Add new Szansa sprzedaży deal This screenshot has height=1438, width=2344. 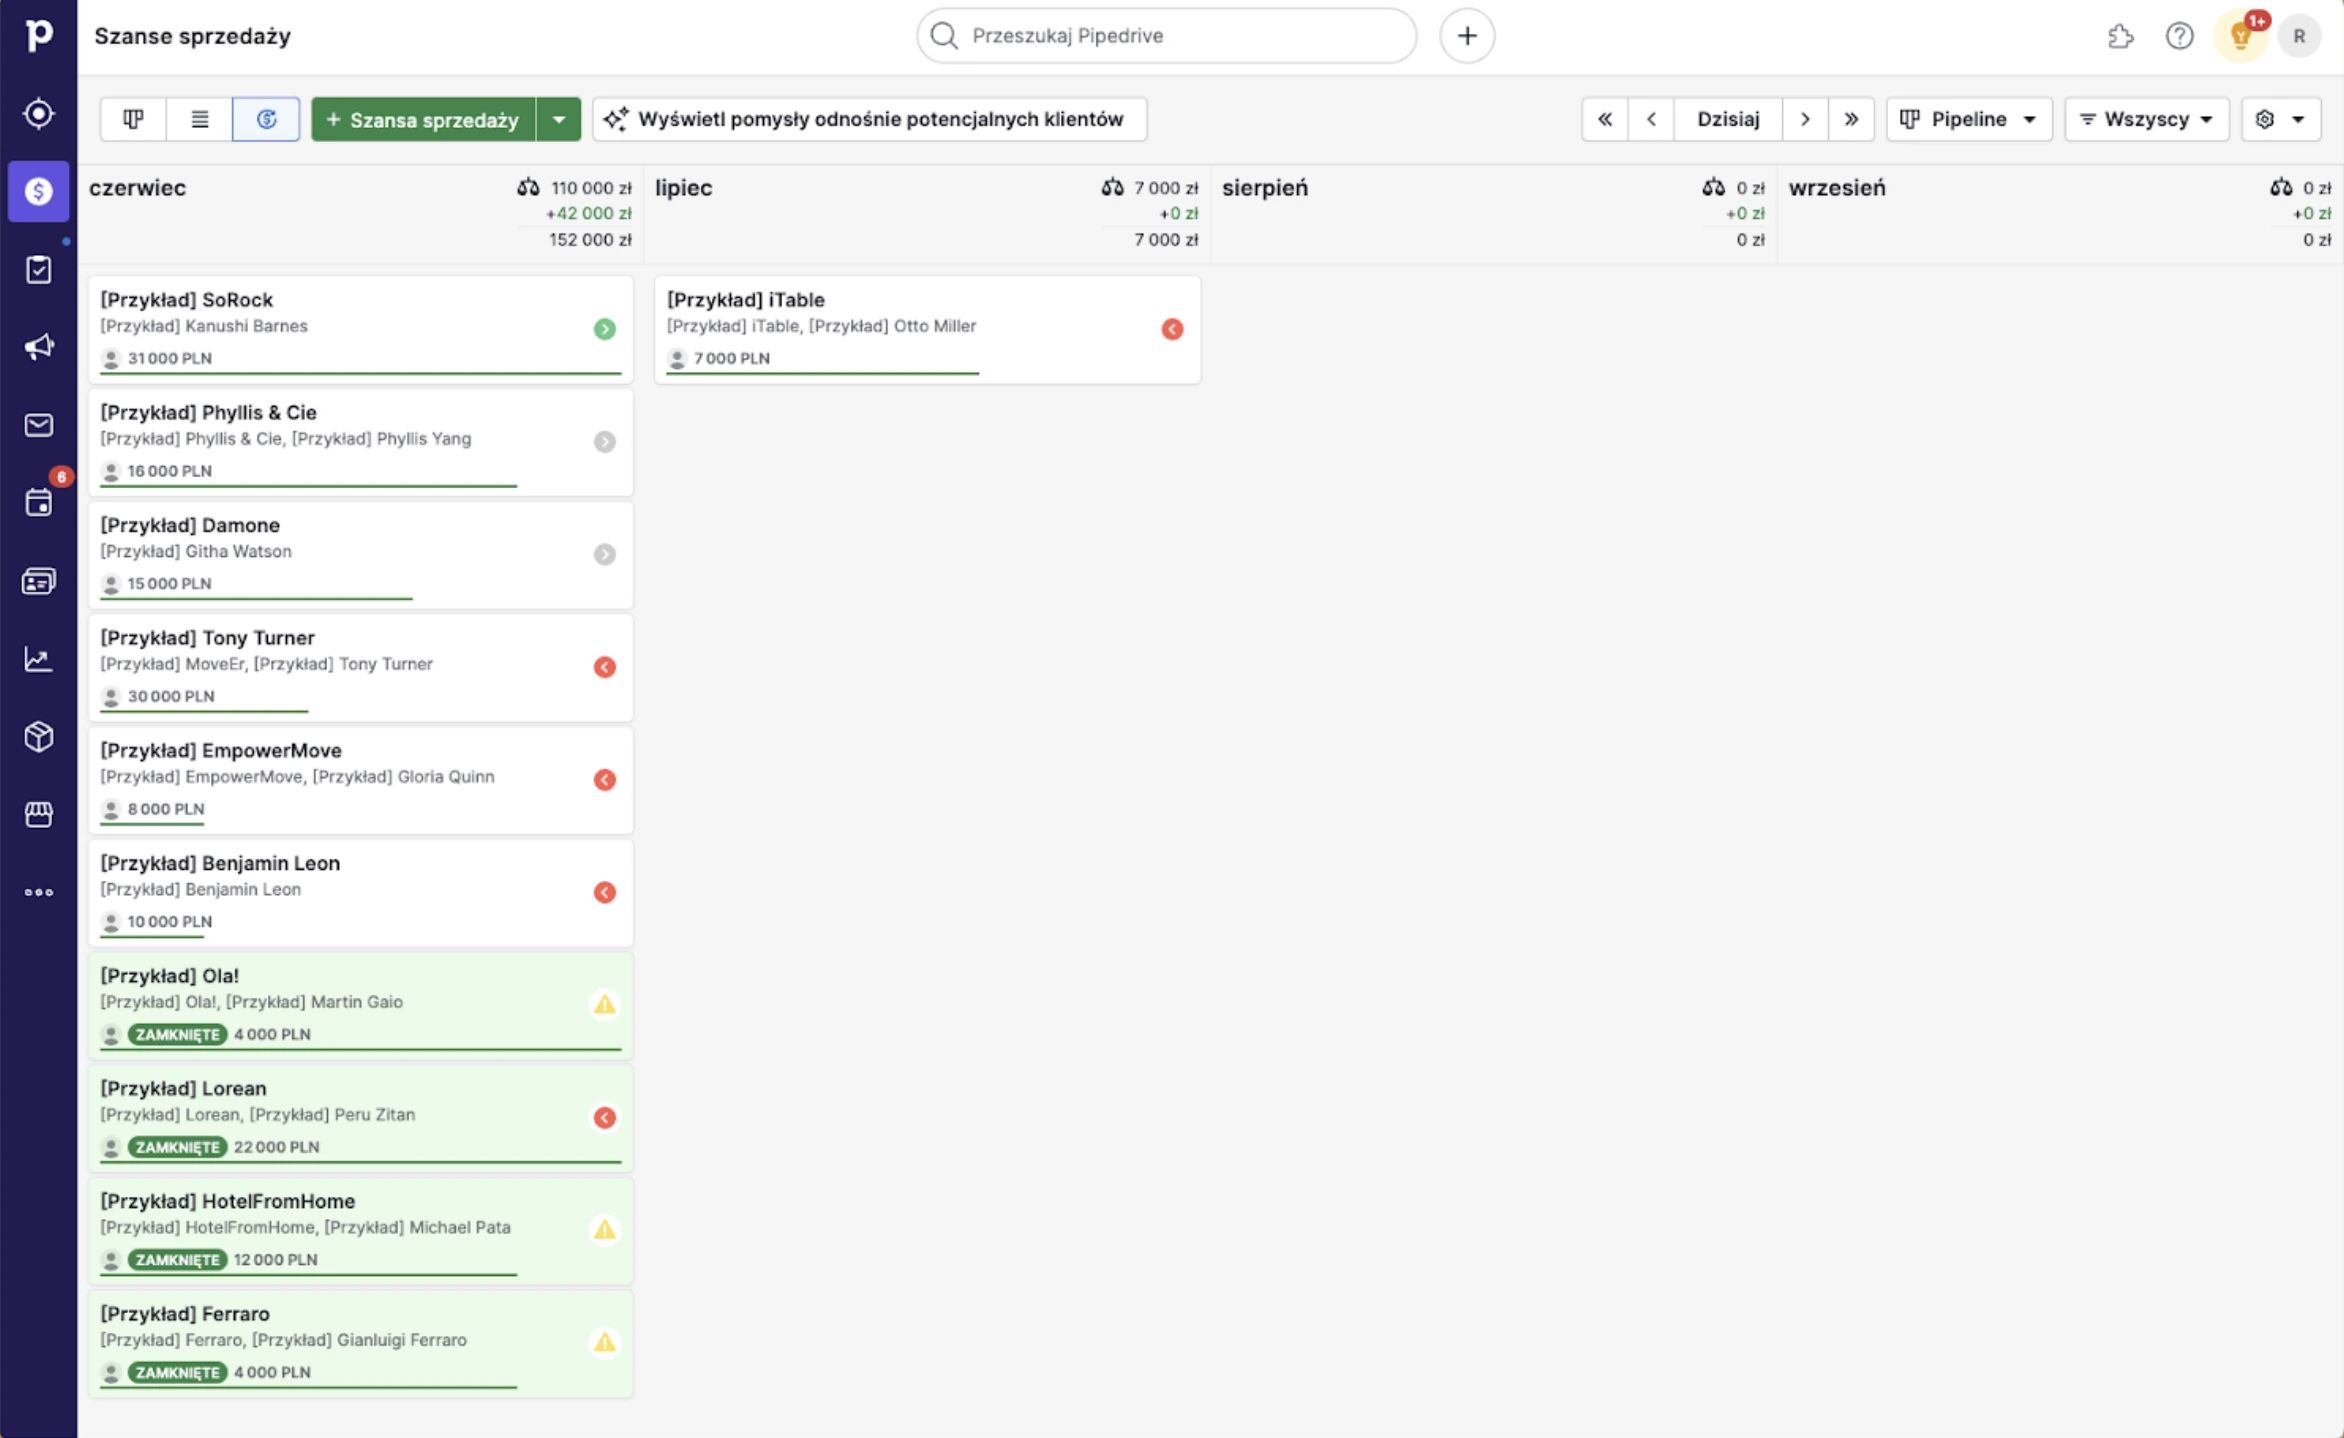(x=423, y=119)
